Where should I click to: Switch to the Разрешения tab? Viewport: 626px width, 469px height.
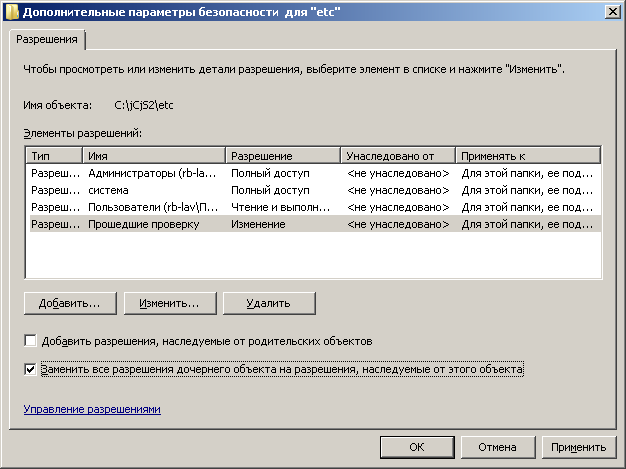(x=46, y=39)
